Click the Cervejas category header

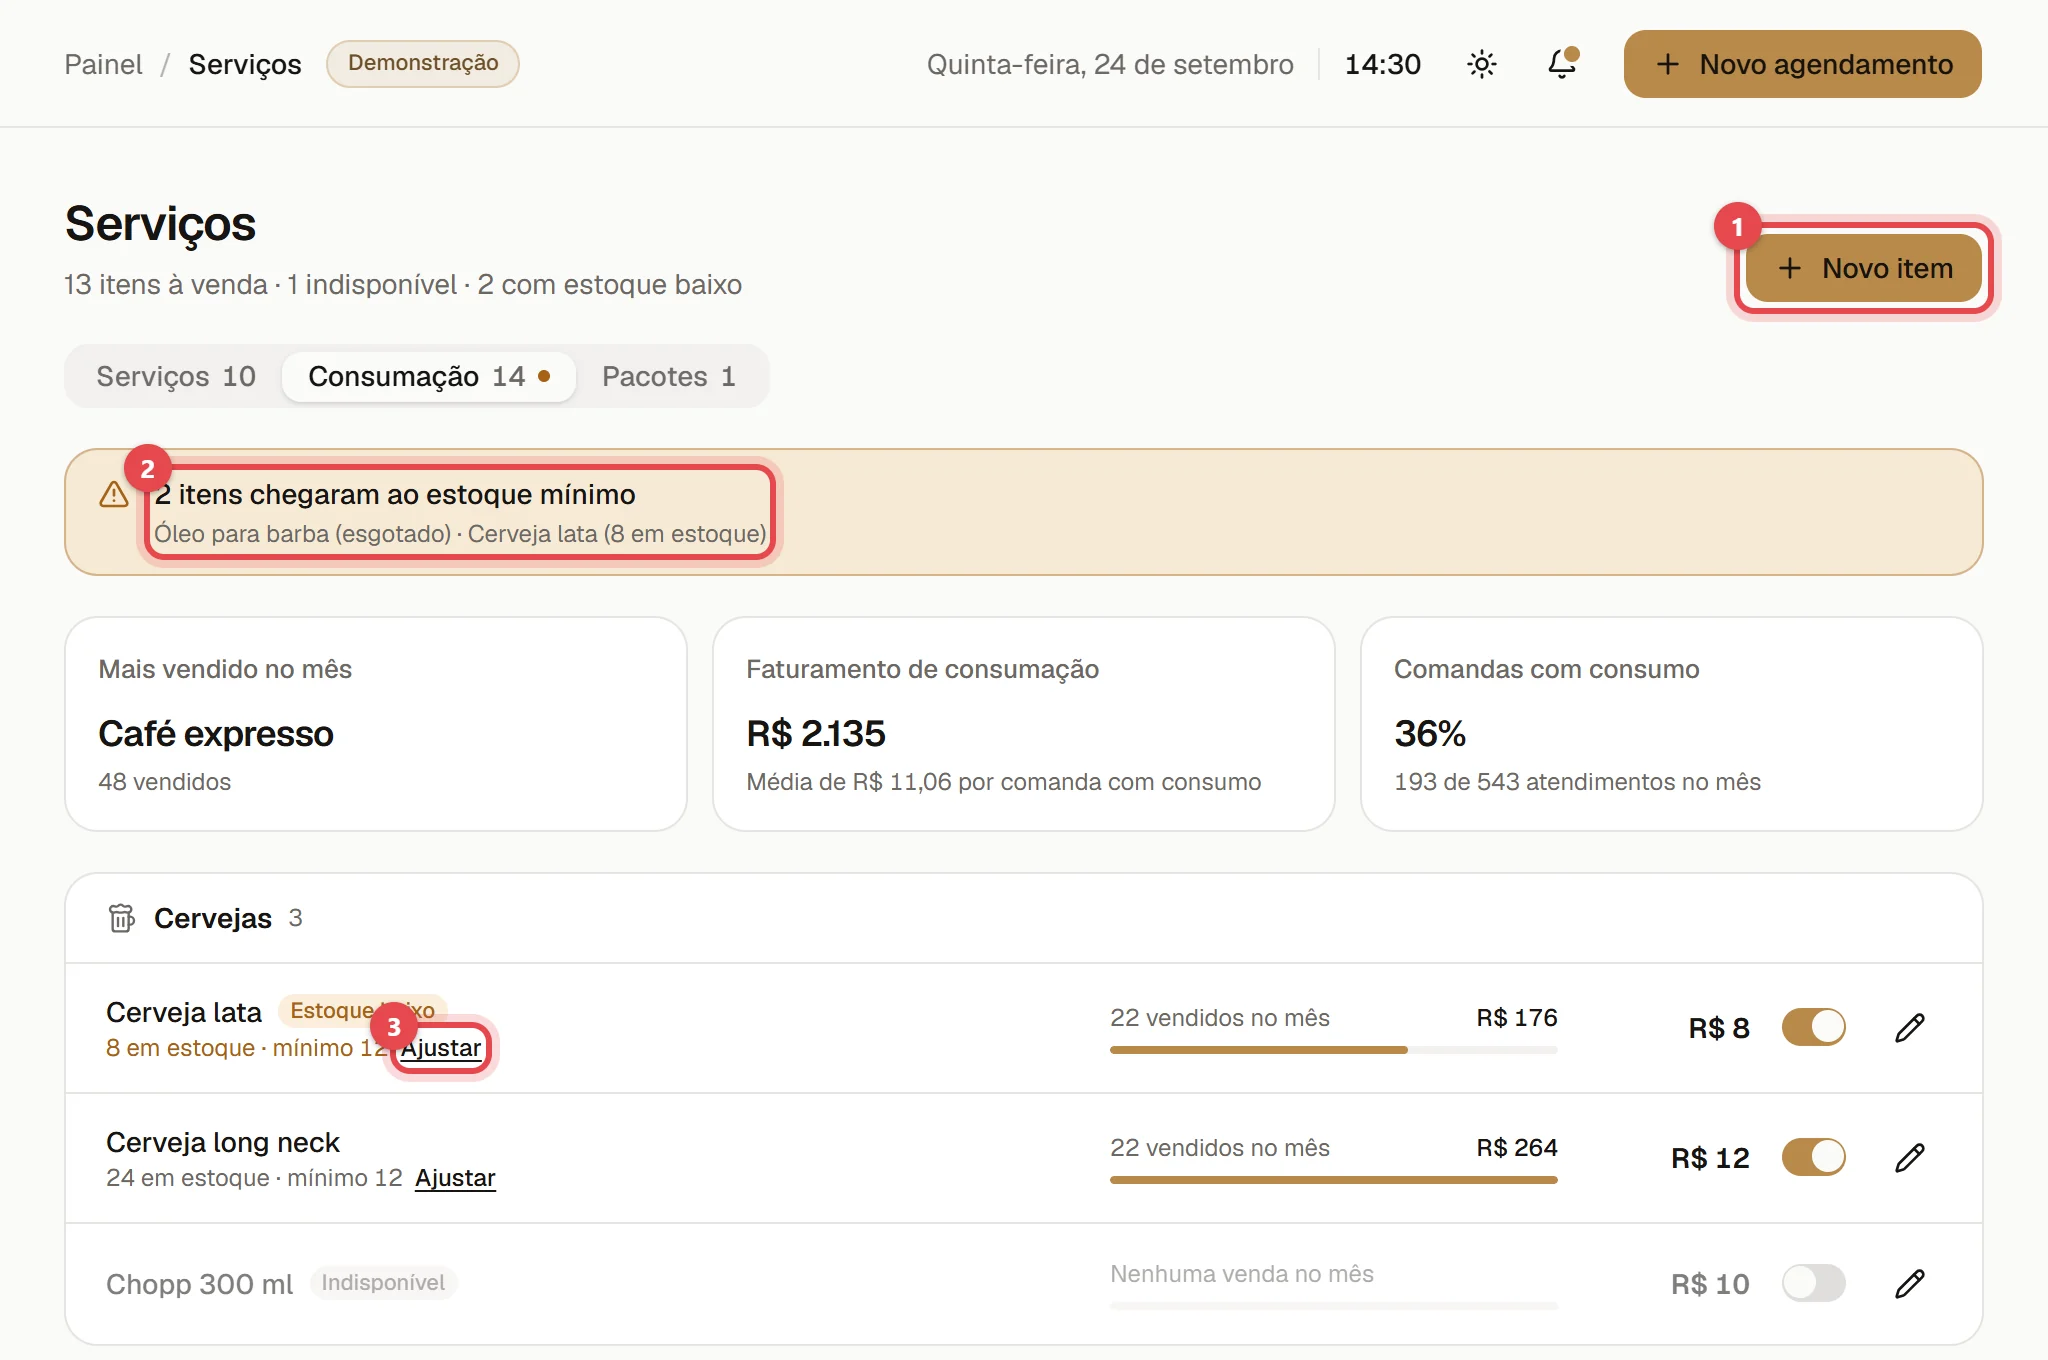pyautogui.click(x=1024, y=918)
